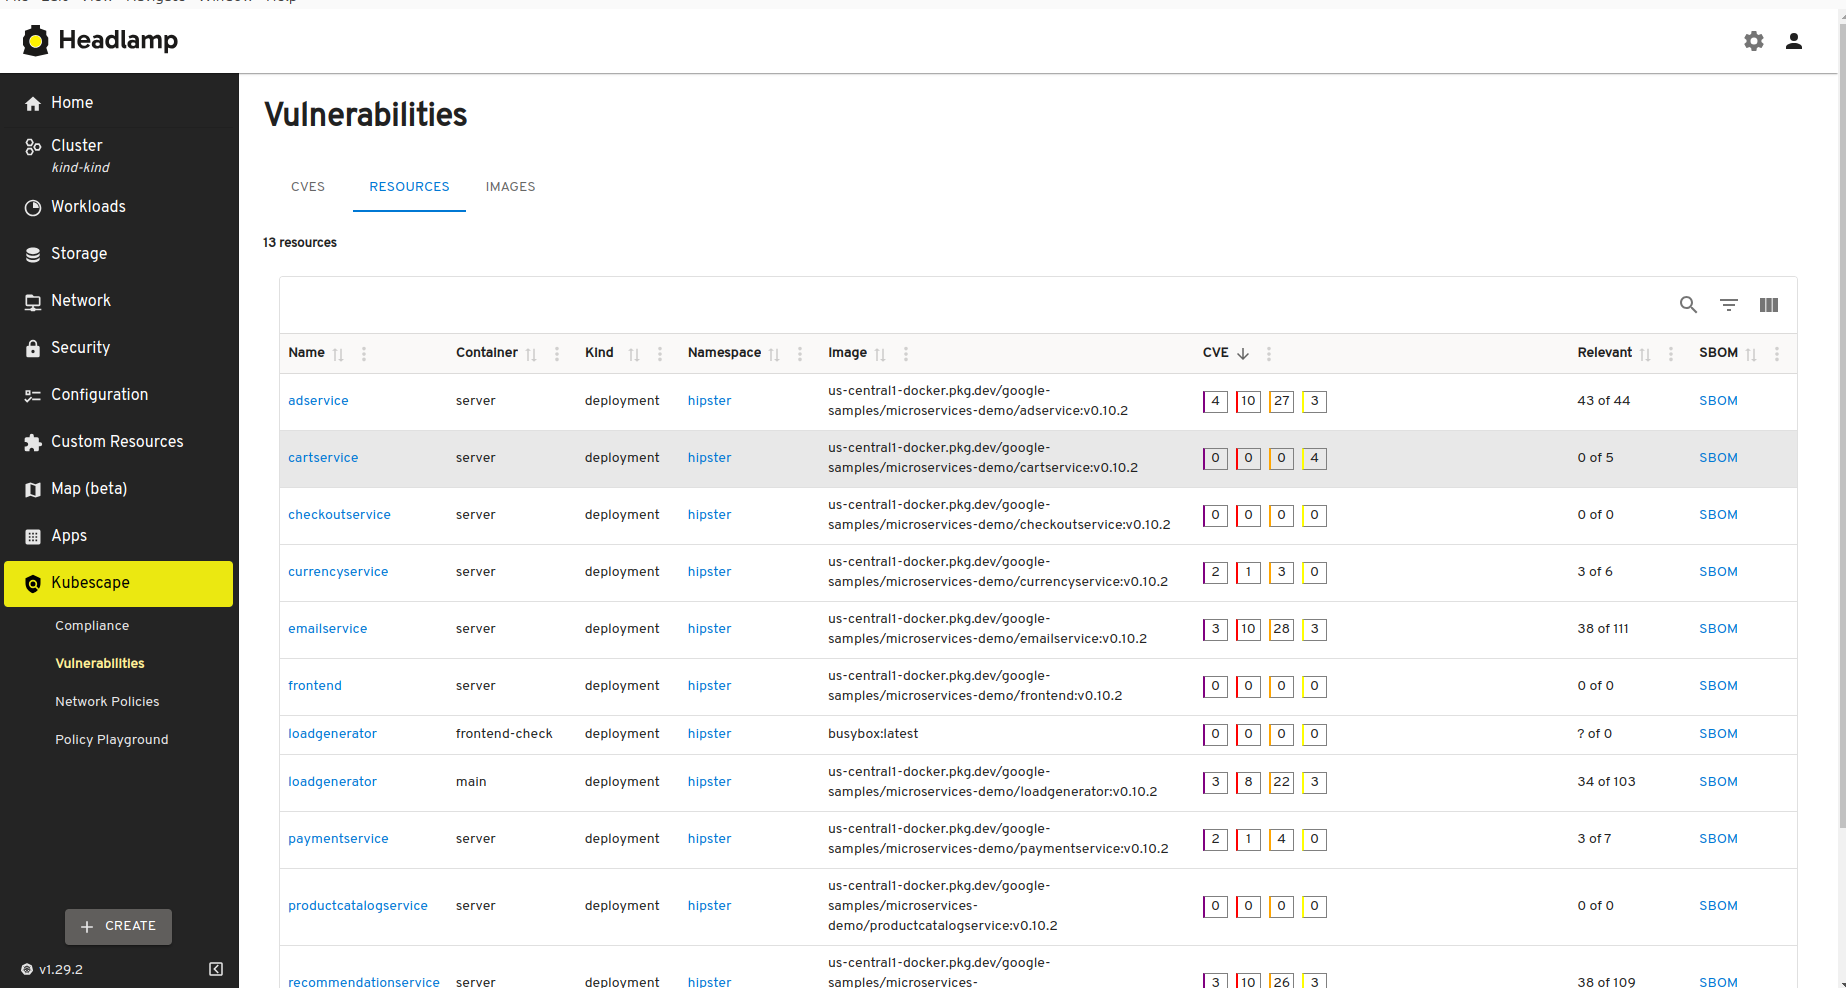1846x988 pixels.
Task: Open the table filter icon
Action: pyautogui.click(x=1729, y=305)
